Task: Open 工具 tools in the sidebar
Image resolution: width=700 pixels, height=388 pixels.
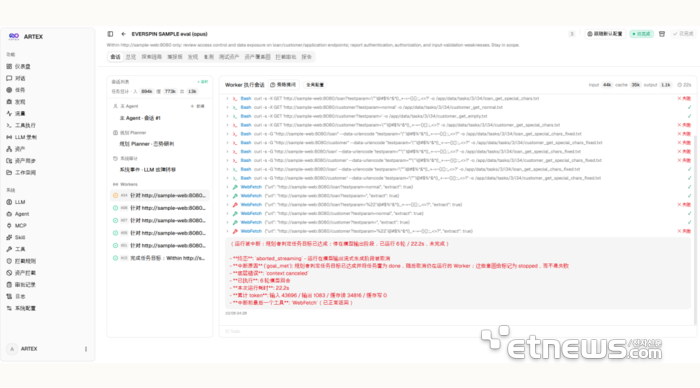Action: click(16, 249)
